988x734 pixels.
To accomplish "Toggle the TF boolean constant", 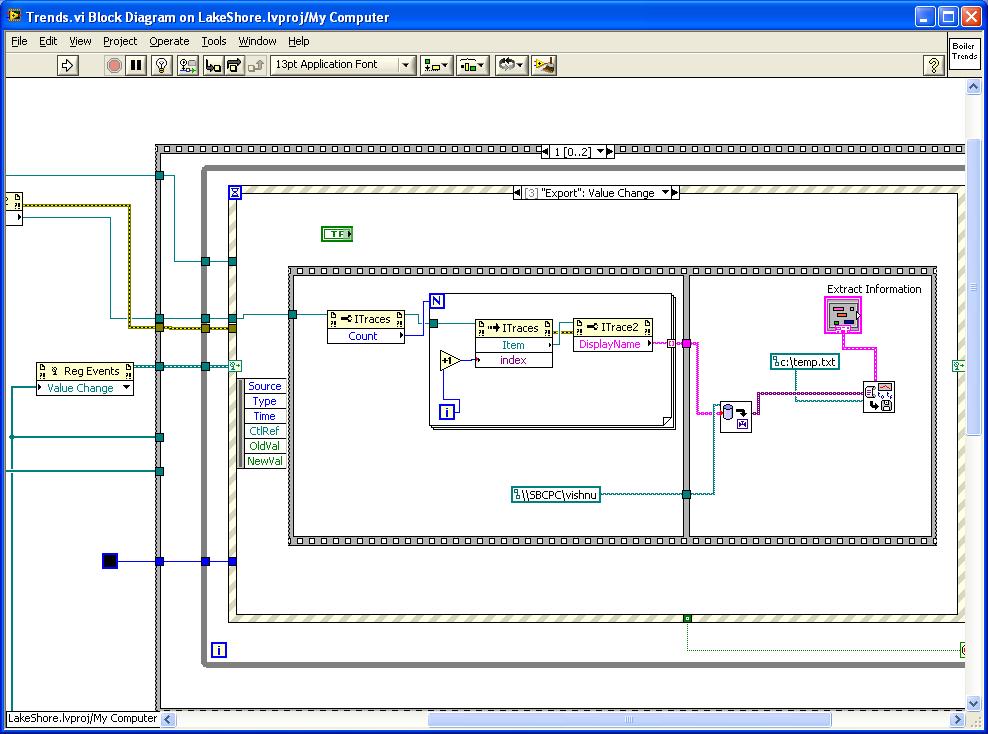I will [337, 234].
